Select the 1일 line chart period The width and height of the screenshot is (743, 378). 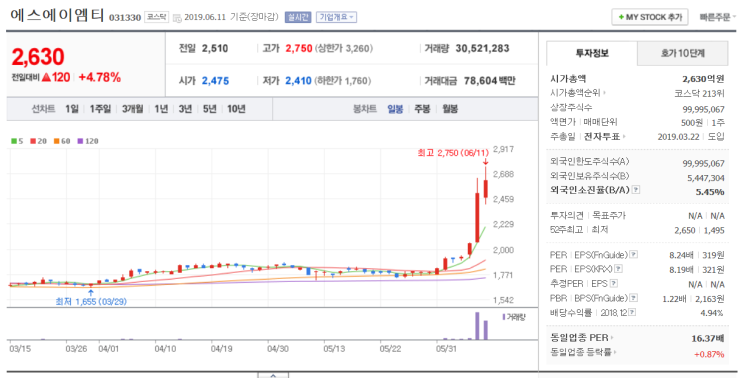point(72,109)
